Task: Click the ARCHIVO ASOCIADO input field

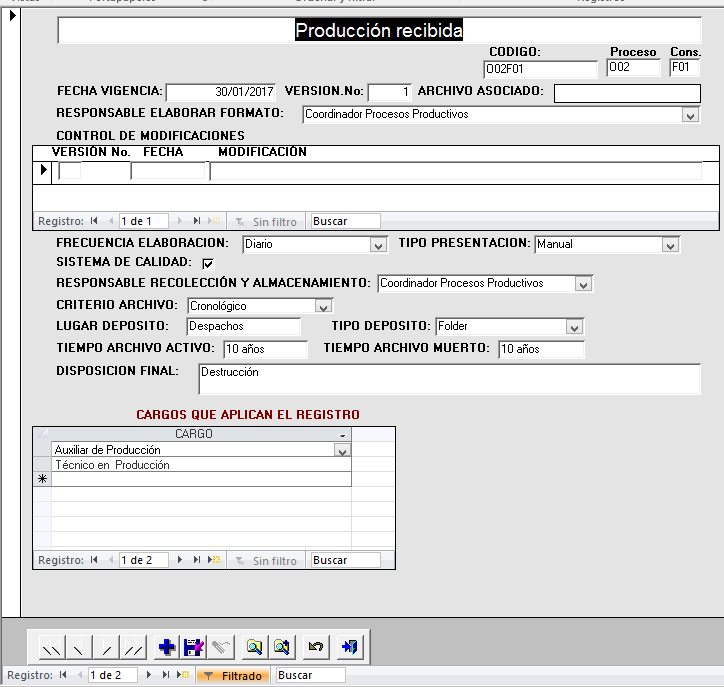Action: (x=627, y=93)
